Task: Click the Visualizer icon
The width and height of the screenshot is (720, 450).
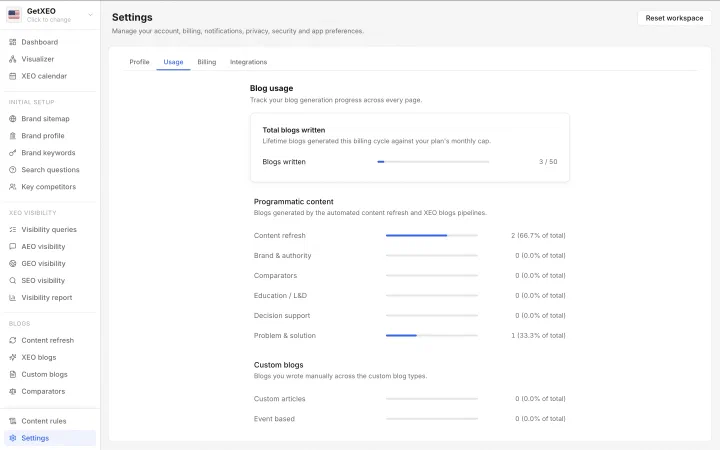Action: coord(12,59)
